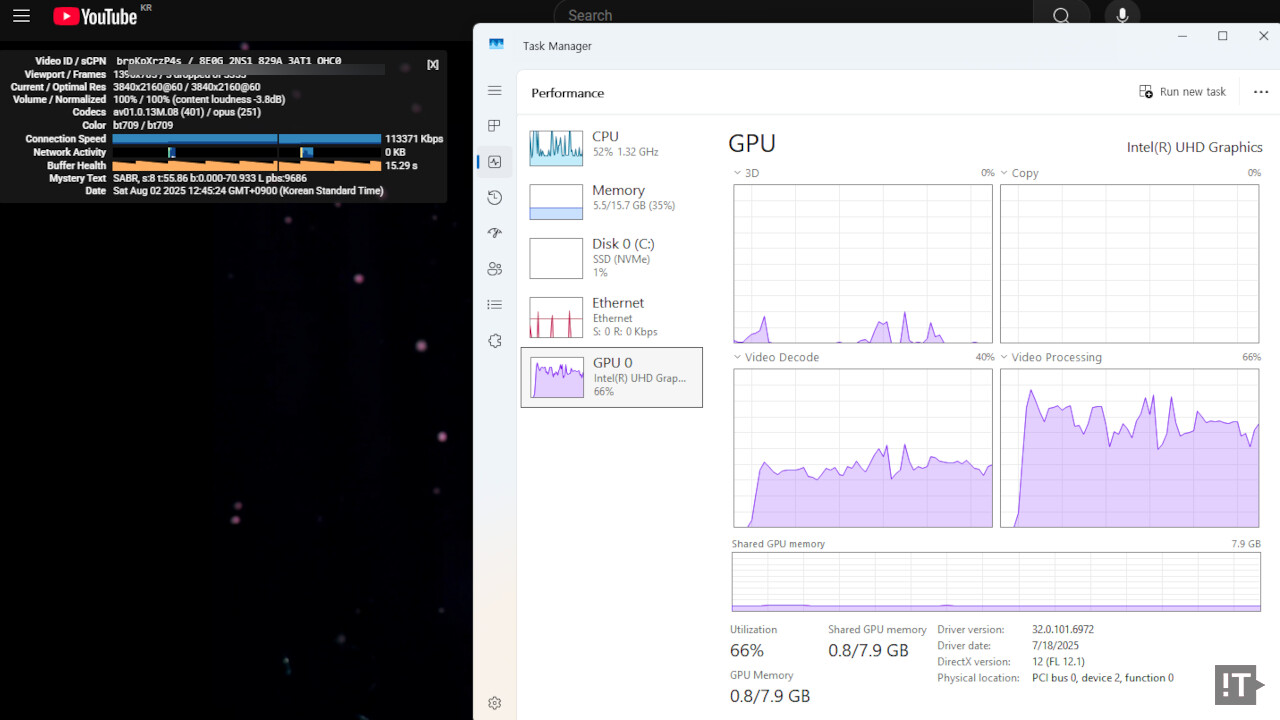The height and width of the screenshot is (720, 1280).
Task: Click the YouTube search magnifier button
Action: 1061,16
